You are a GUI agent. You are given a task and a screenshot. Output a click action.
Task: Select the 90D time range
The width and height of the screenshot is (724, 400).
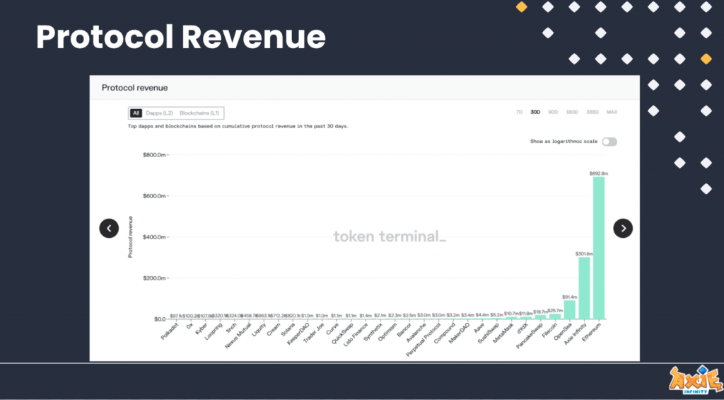tap(554, 113)
